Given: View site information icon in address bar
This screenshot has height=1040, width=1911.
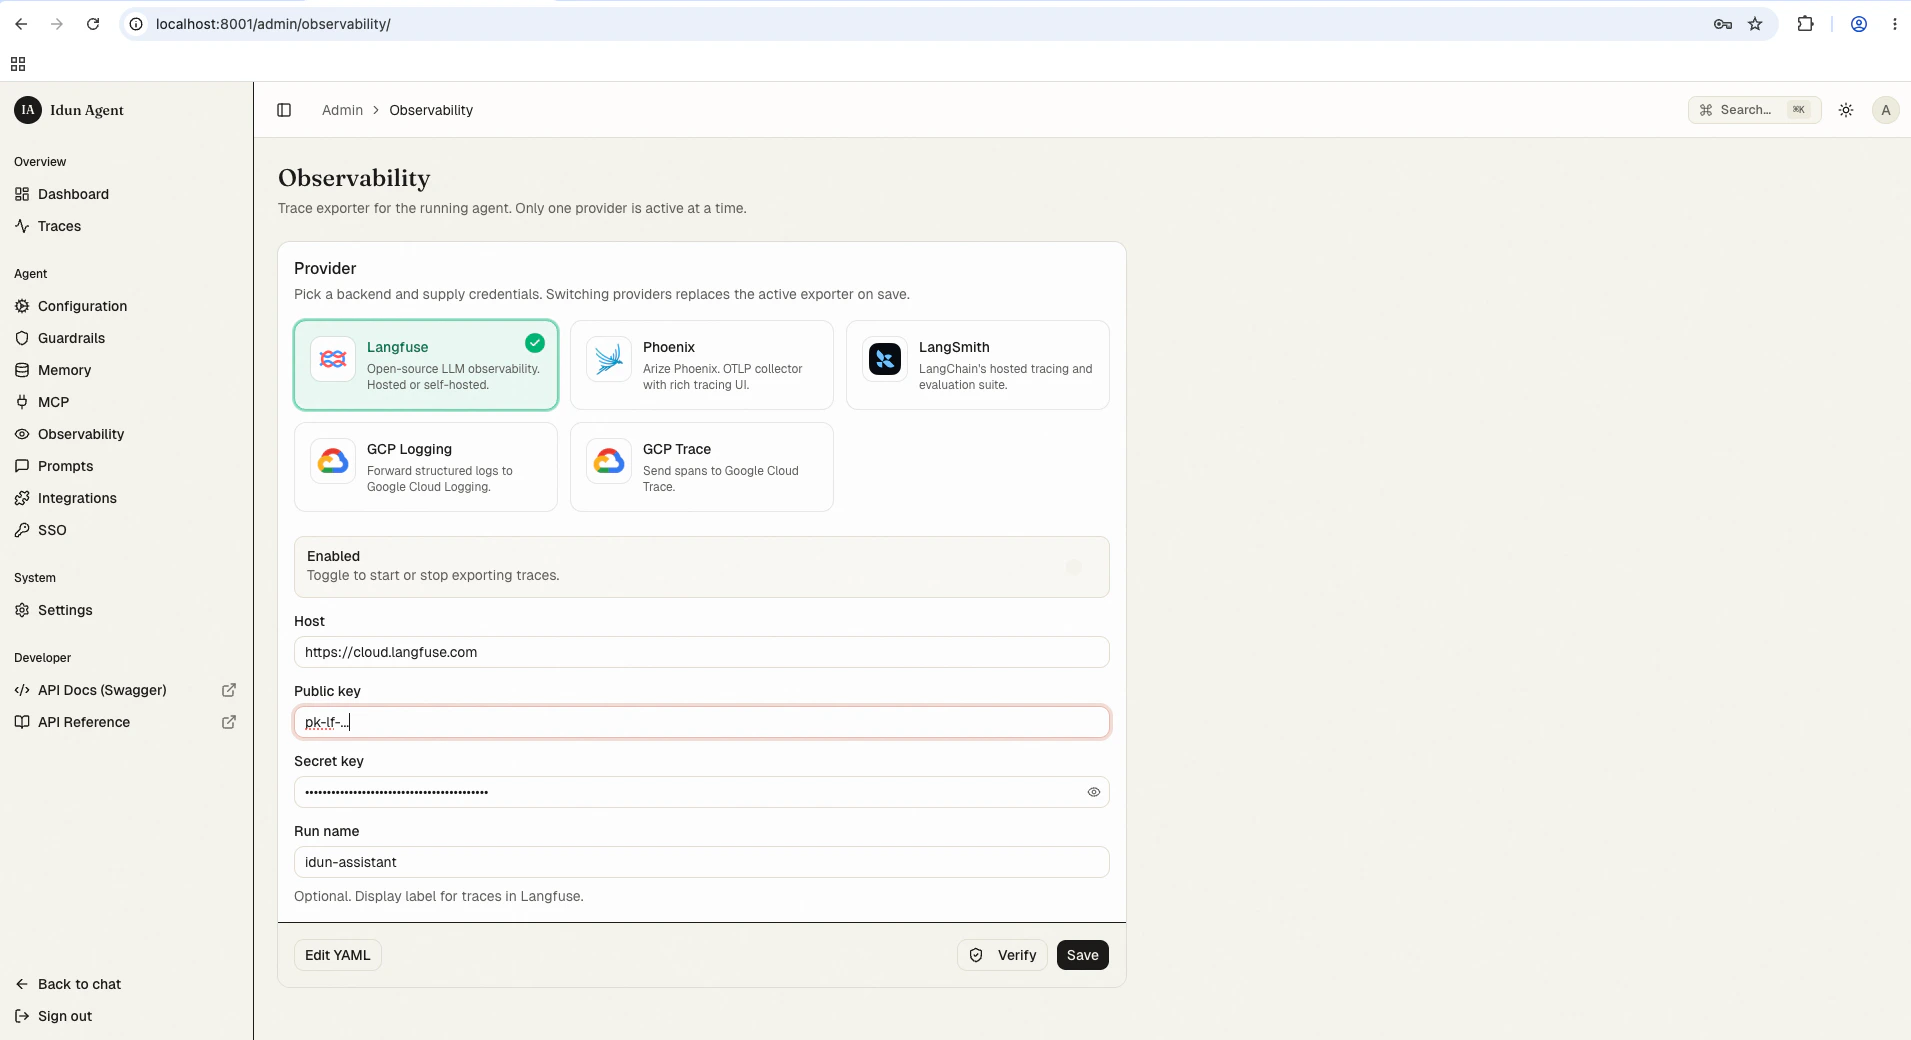Looking at the screenshot, I should (137, 24).
